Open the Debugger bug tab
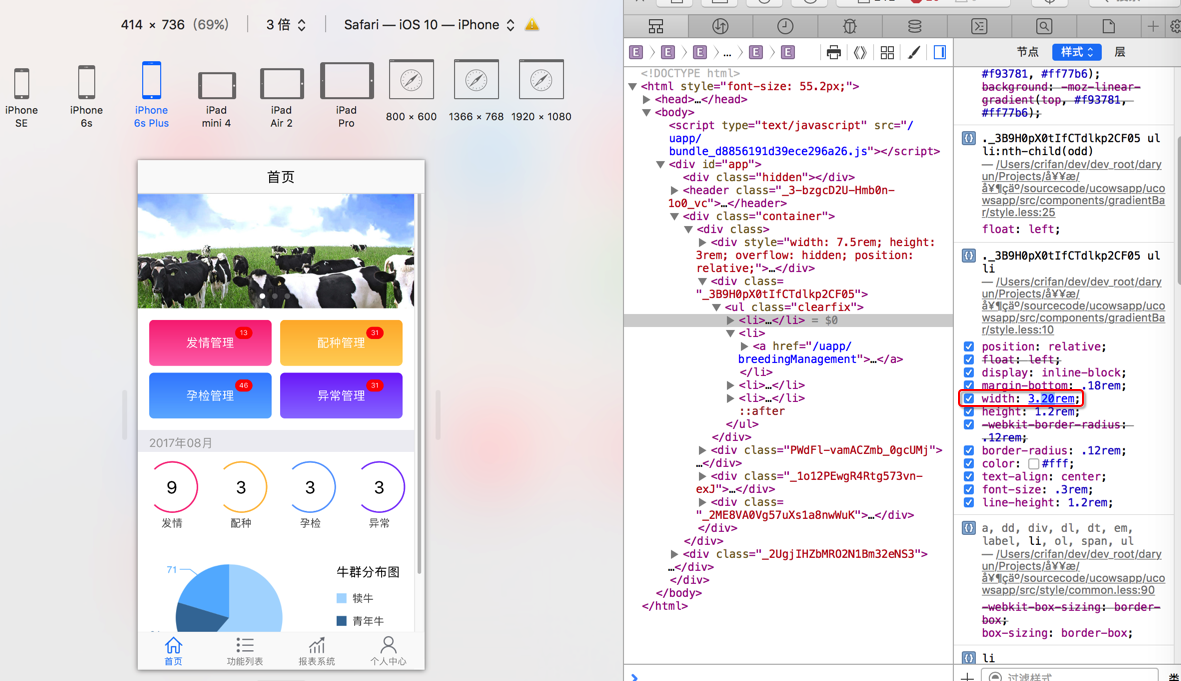This screenshot has width=1181, height=681. click(x=850, y=26)
